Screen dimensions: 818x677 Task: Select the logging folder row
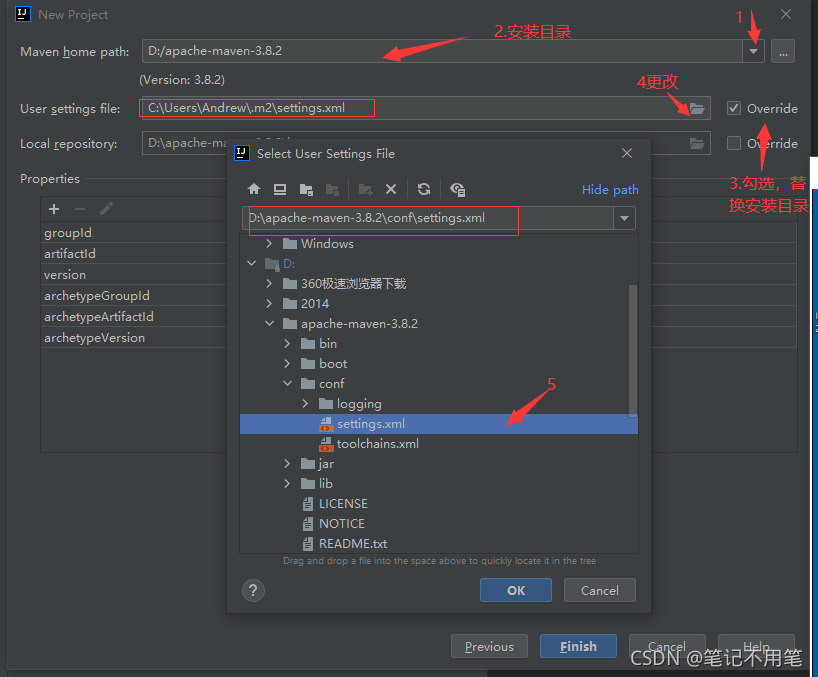[x=439, y=403]
